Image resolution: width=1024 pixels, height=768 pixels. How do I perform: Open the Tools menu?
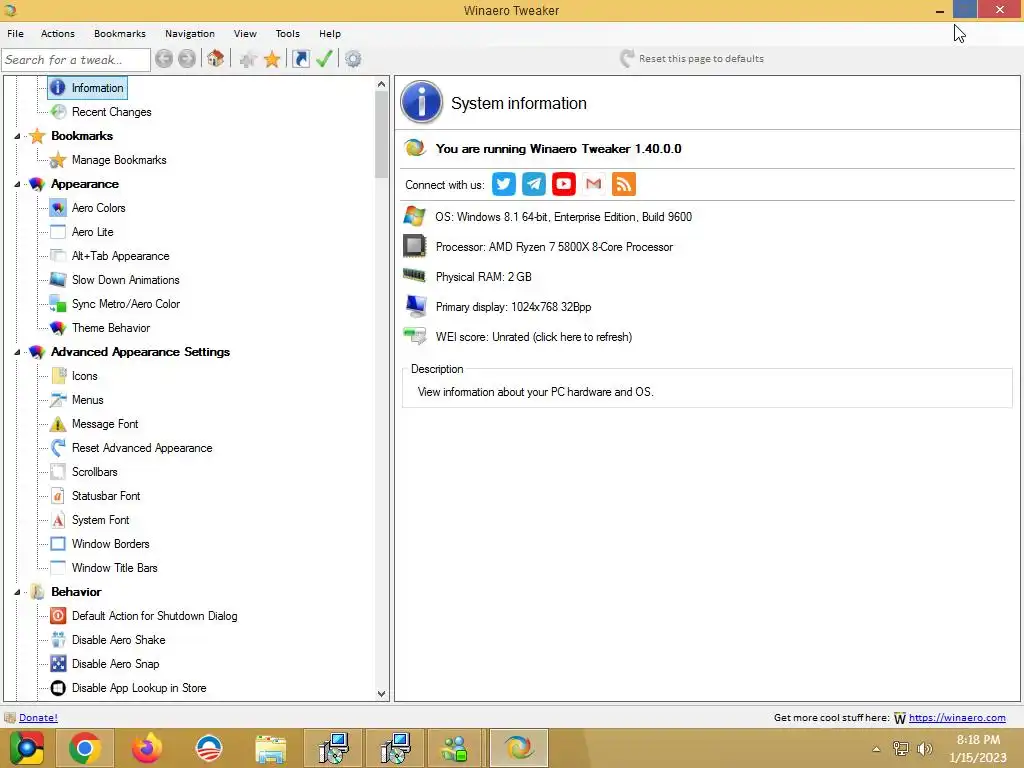click(287, 33)
